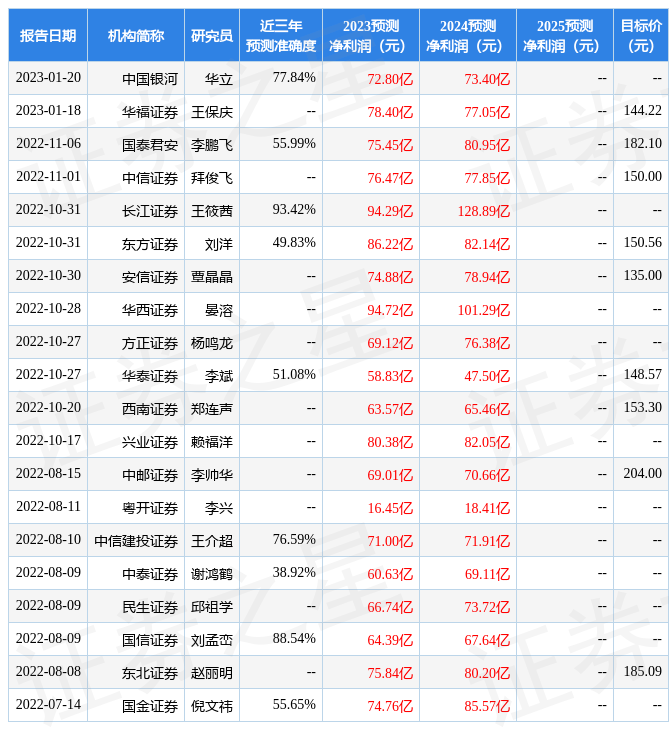Select the 东方证券 institution cell
Screen dimensions: 669x730
(x=136, y=243)
